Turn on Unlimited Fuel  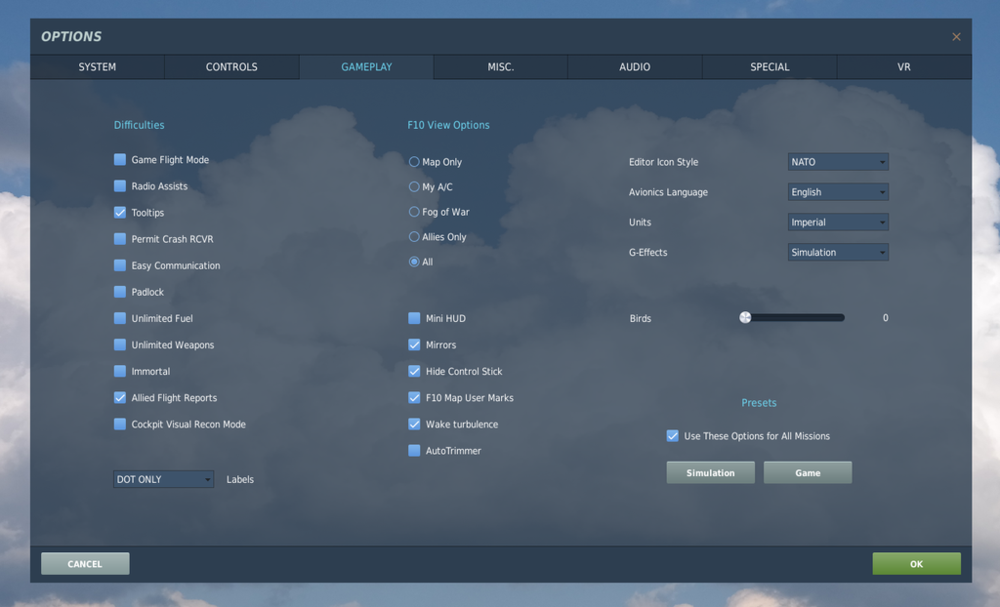tap(120, 318)
